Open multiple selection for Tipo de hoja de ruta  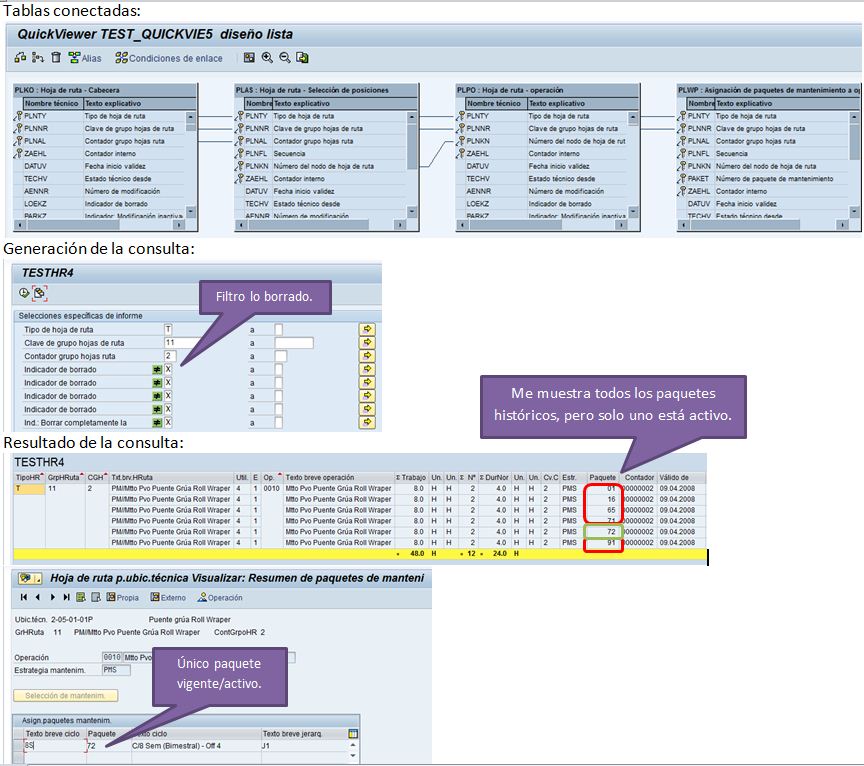367,329
